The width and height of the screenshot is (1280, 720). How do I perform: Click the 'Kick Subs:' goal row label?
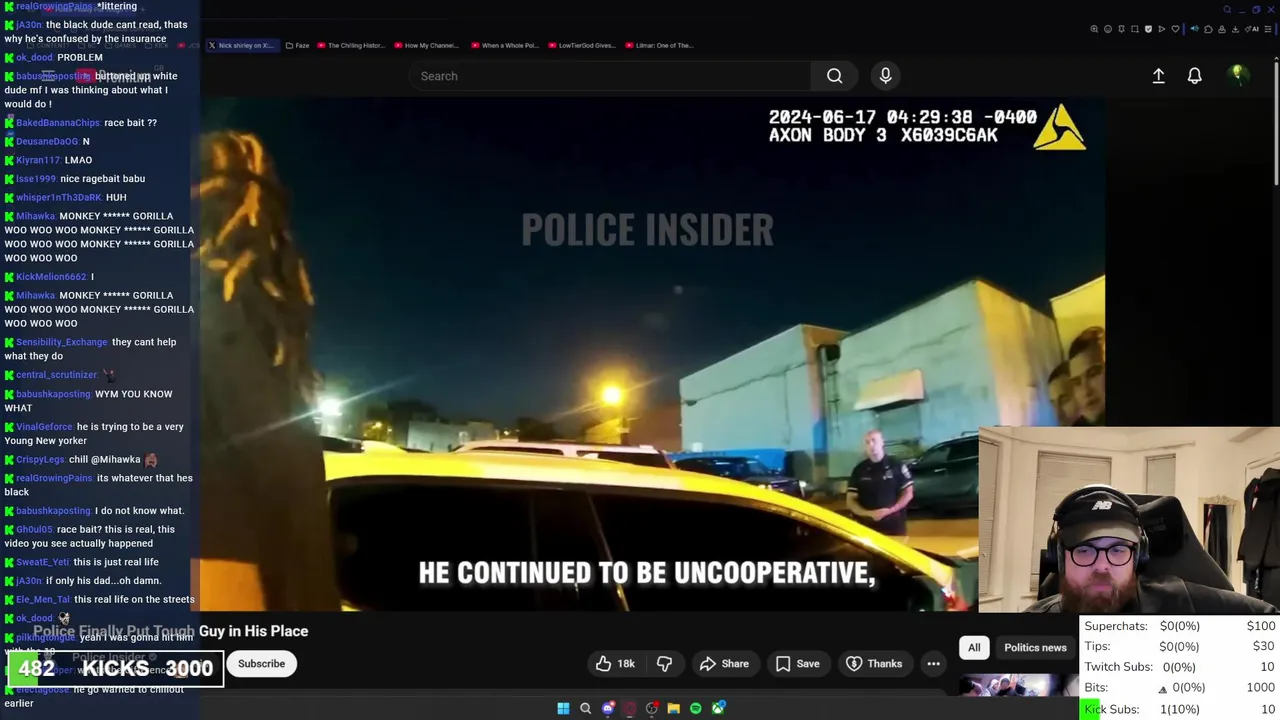pos(1112,709)
